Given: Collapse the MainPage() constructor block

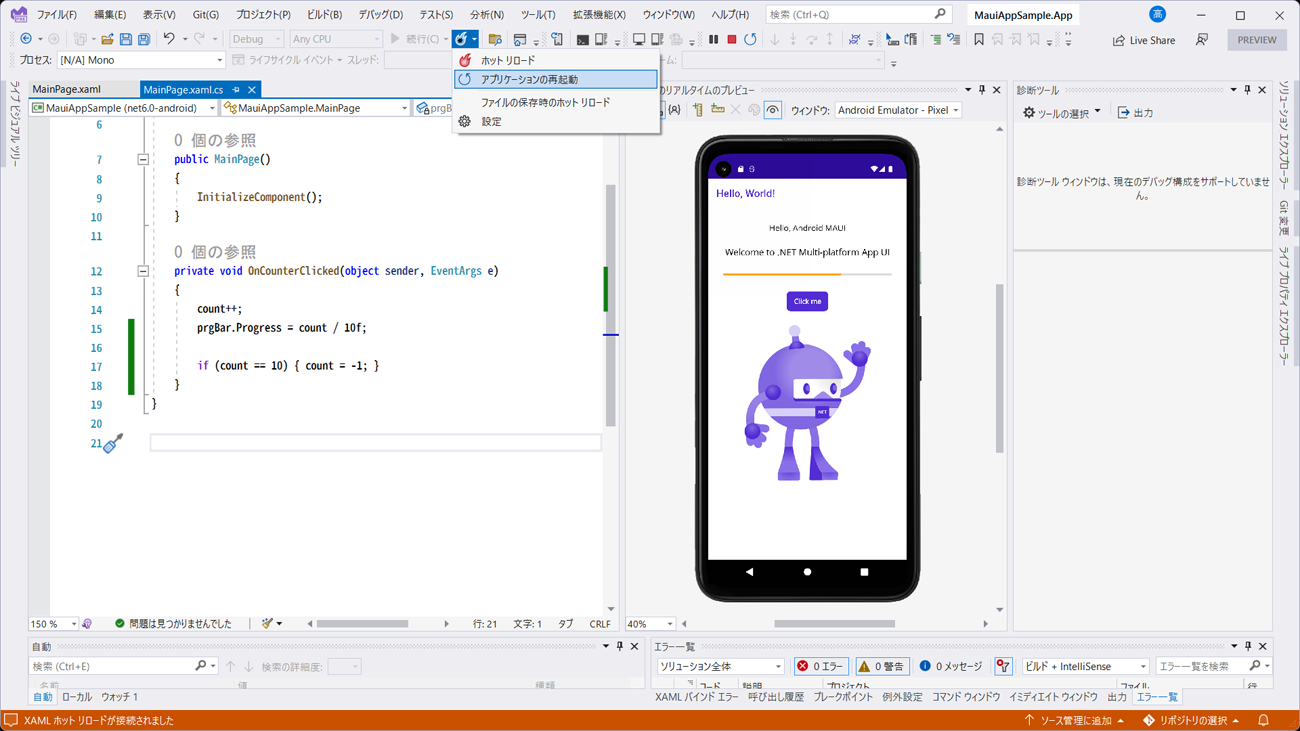Looking at the screenshot, I should point(143,159).
